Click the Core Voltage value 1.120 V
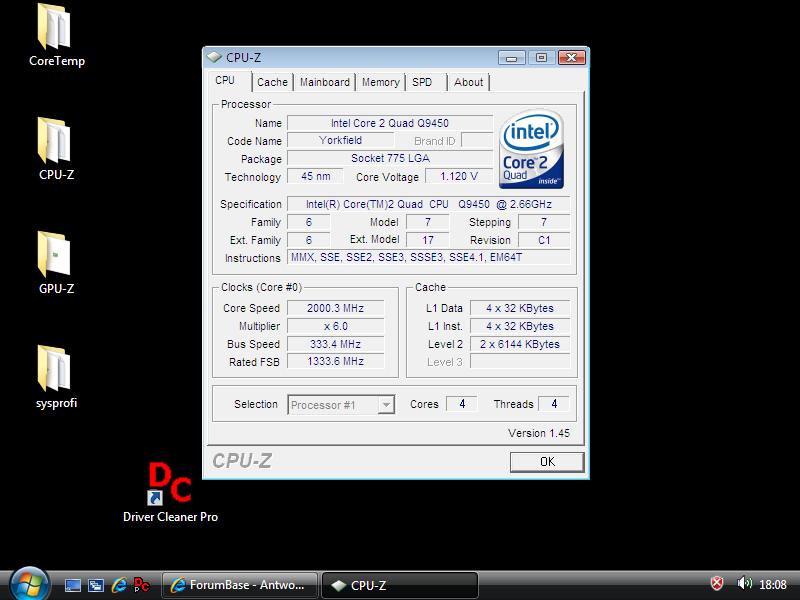This screenshot has width=800, height=600. tap(459, 177)
